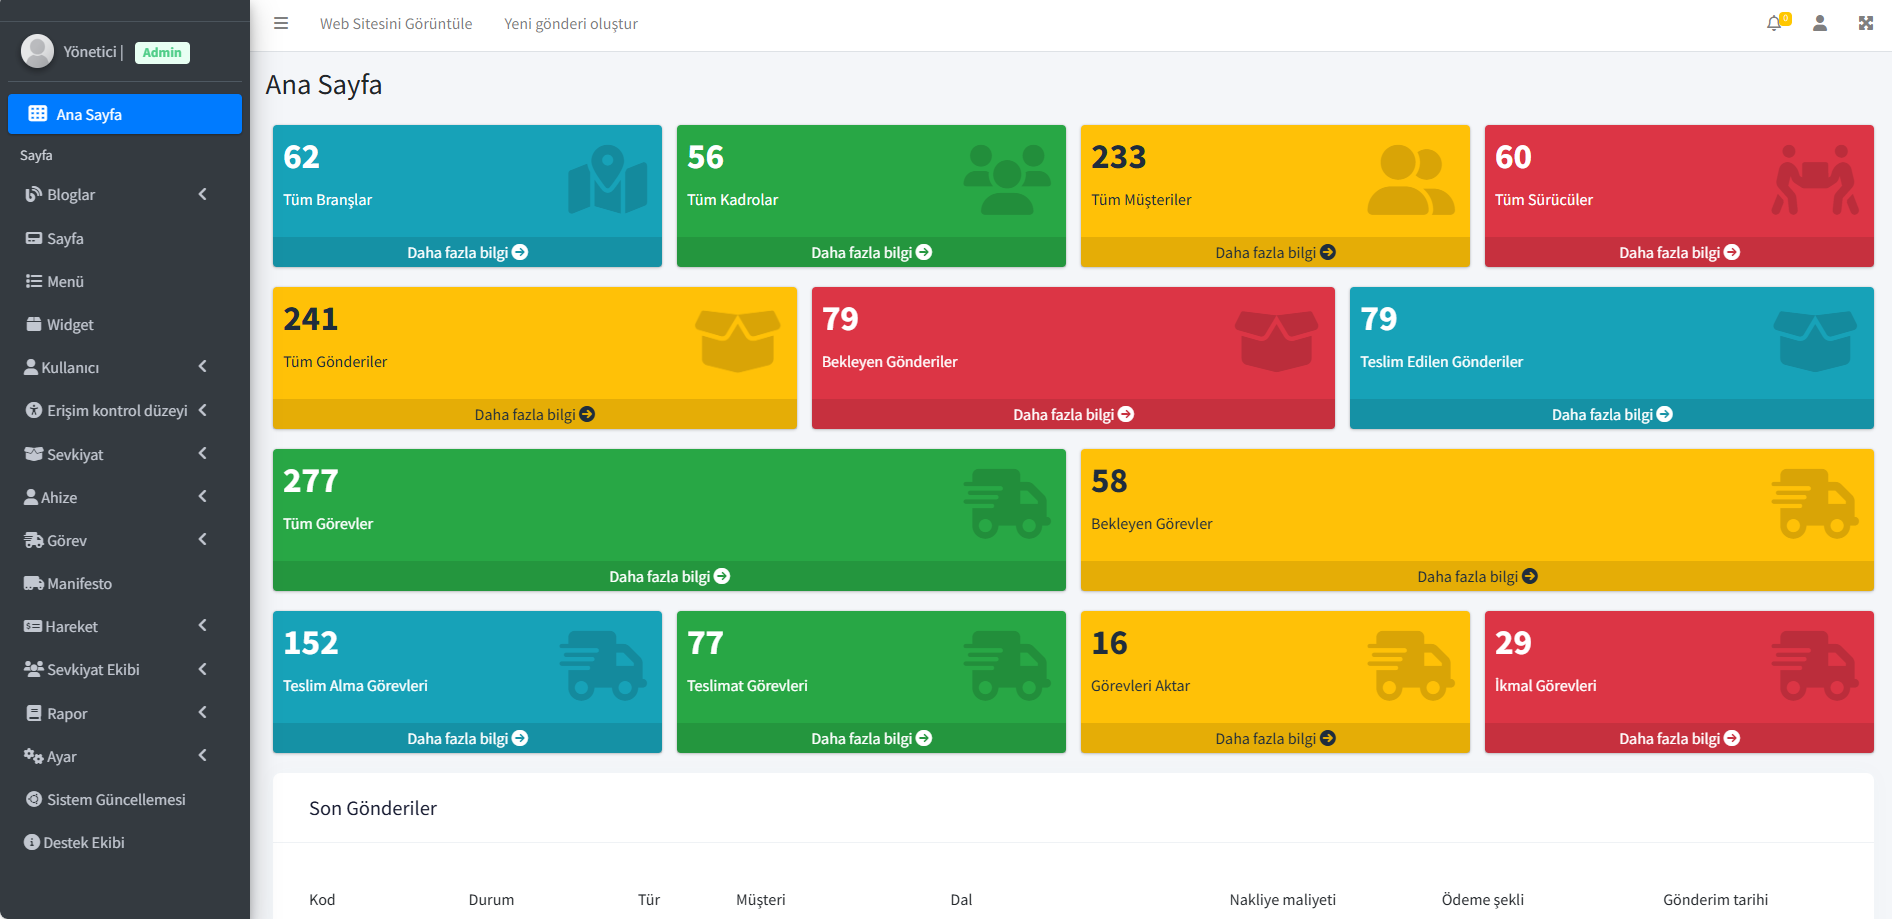Click the user profile icon in top bar
This screenshot has width=1892, height=919.
[x=1820, y=23]
